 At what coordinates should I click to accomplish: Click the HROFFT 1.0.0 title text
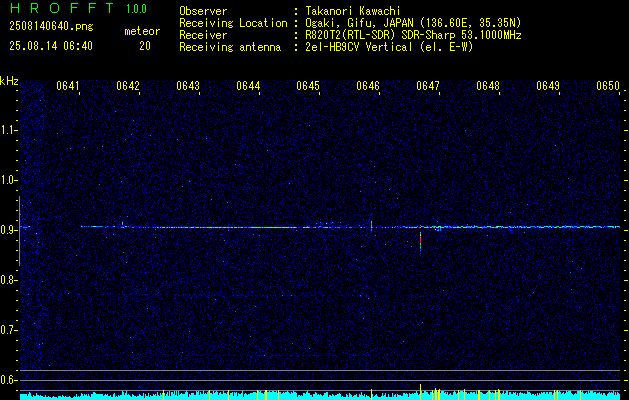coord(78,8)
